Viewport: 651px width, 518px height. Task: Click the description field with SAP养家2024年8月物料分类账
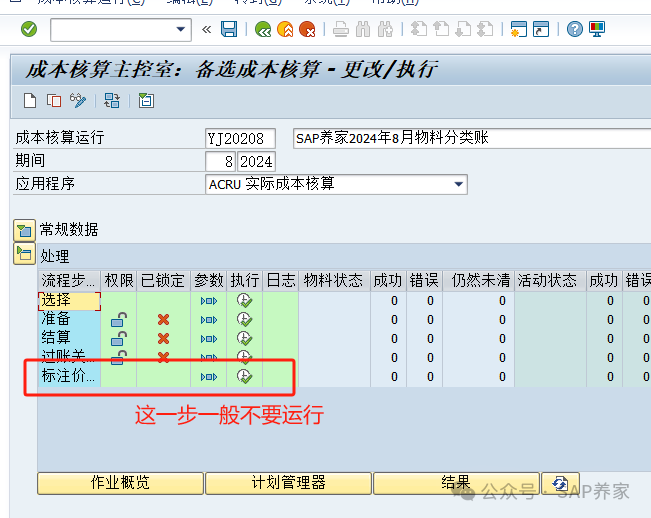pos(472,138)
